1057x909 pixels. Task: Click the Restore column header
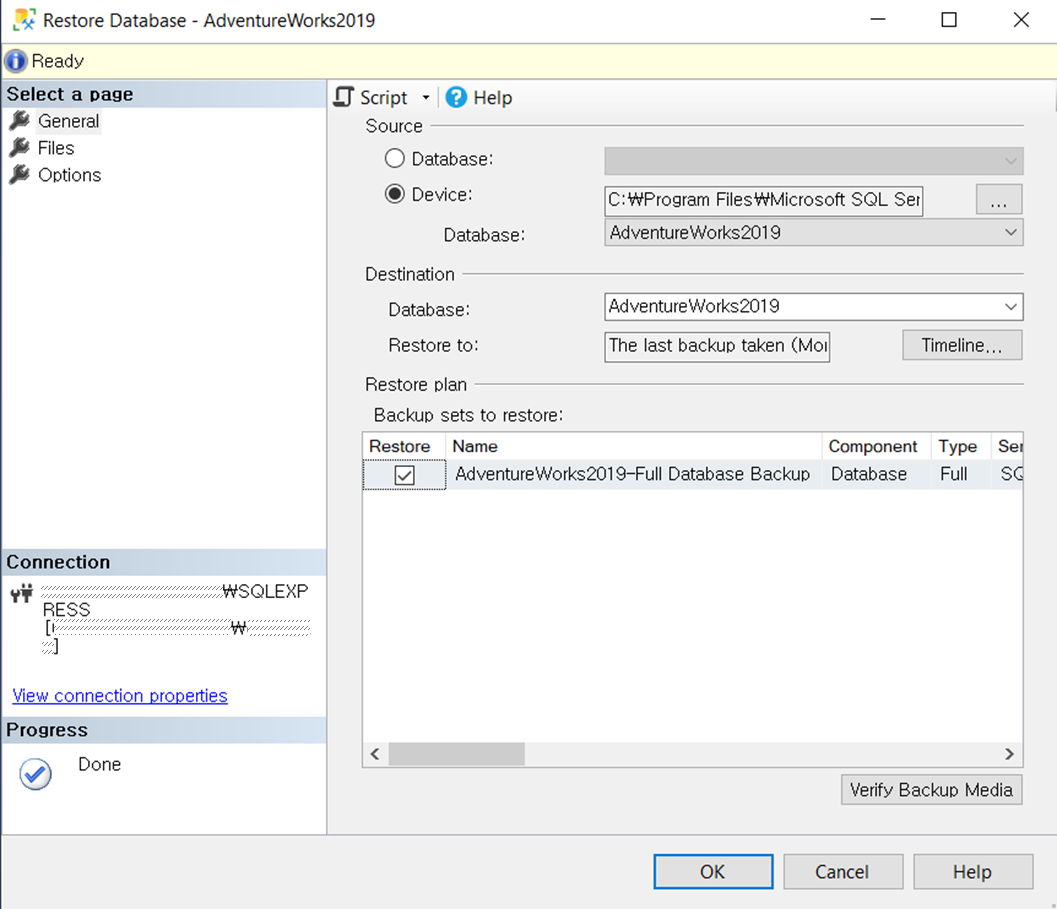[x=404, y=446]
